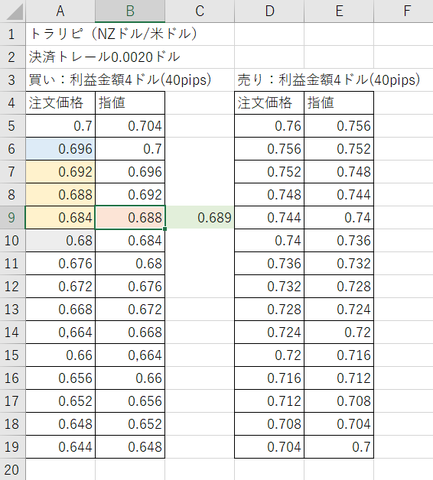Click cell B7 containing 0.696
The height and width of the screenshot is (480, 433).
130,172
